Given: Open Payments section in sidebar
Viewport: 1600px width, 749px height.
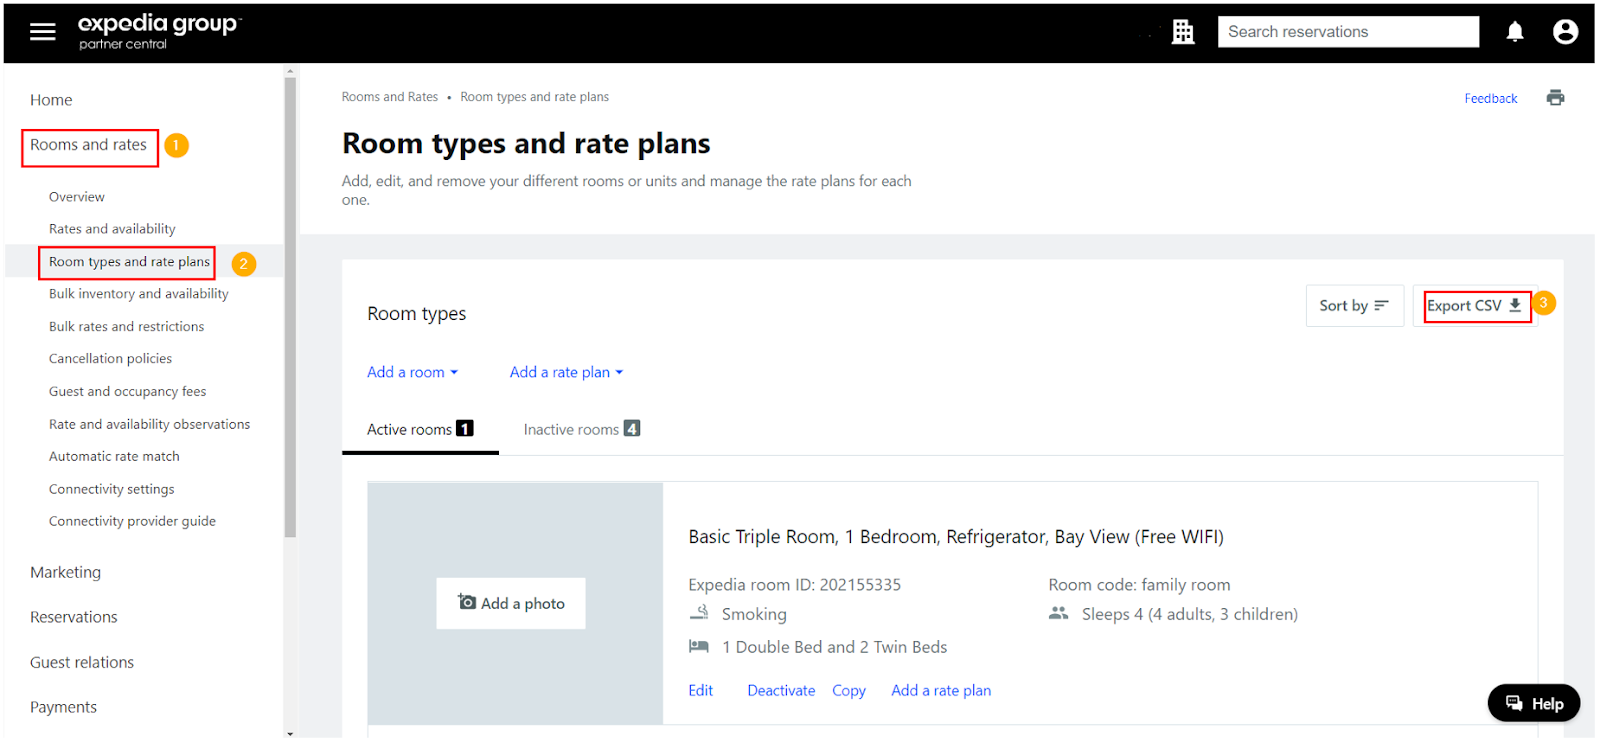Looking at the screenshot, I should click(63, 707).
